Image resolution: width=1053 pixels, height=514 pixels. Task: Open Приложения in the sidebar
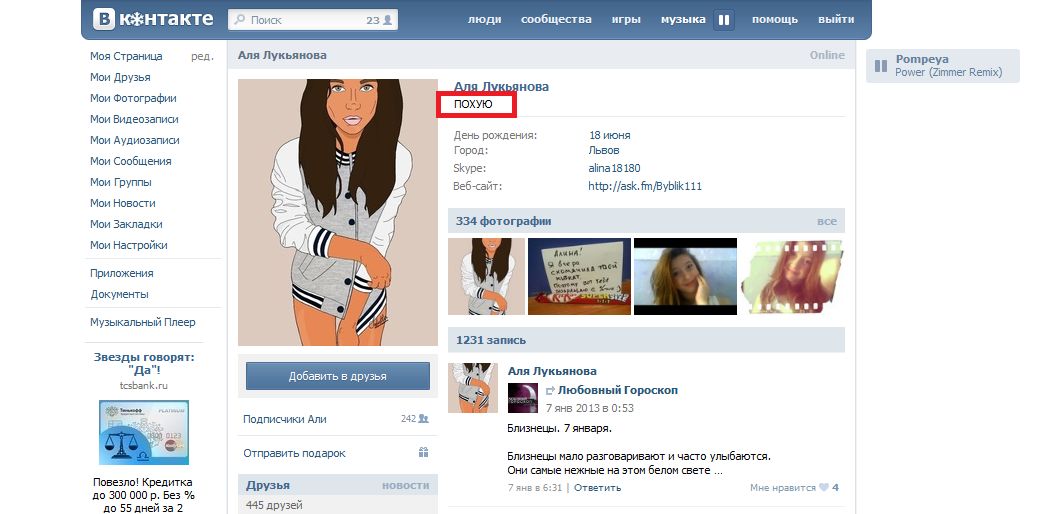pos(122,273)
